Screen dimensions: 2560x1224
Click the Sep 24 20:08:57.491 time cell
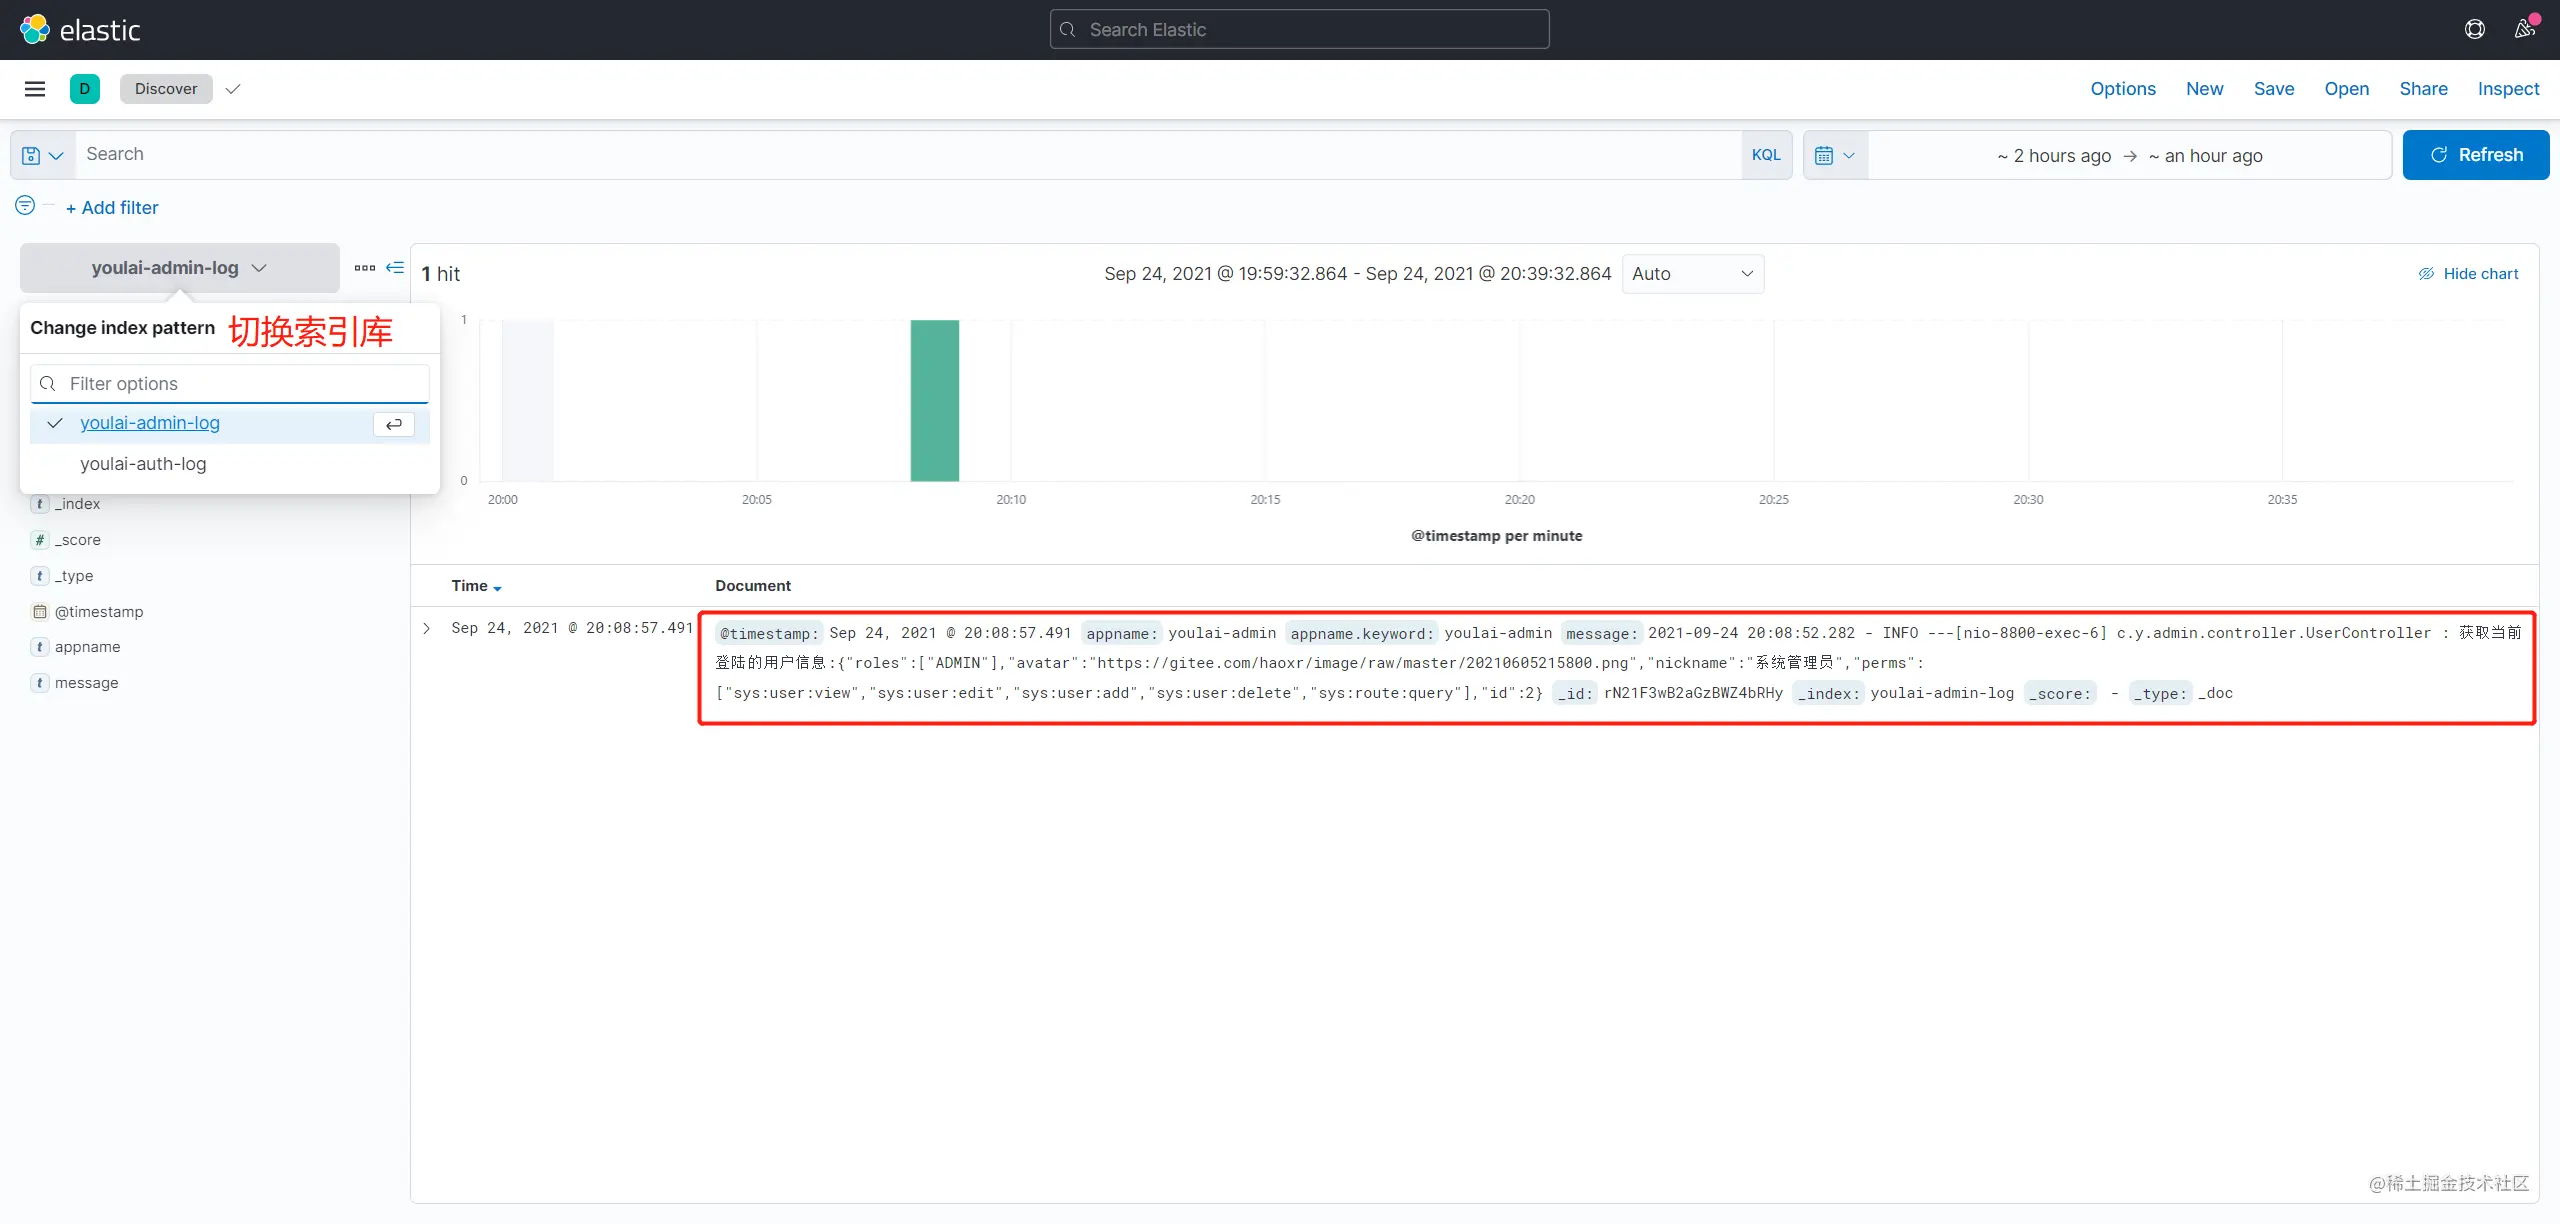(572, 628)
